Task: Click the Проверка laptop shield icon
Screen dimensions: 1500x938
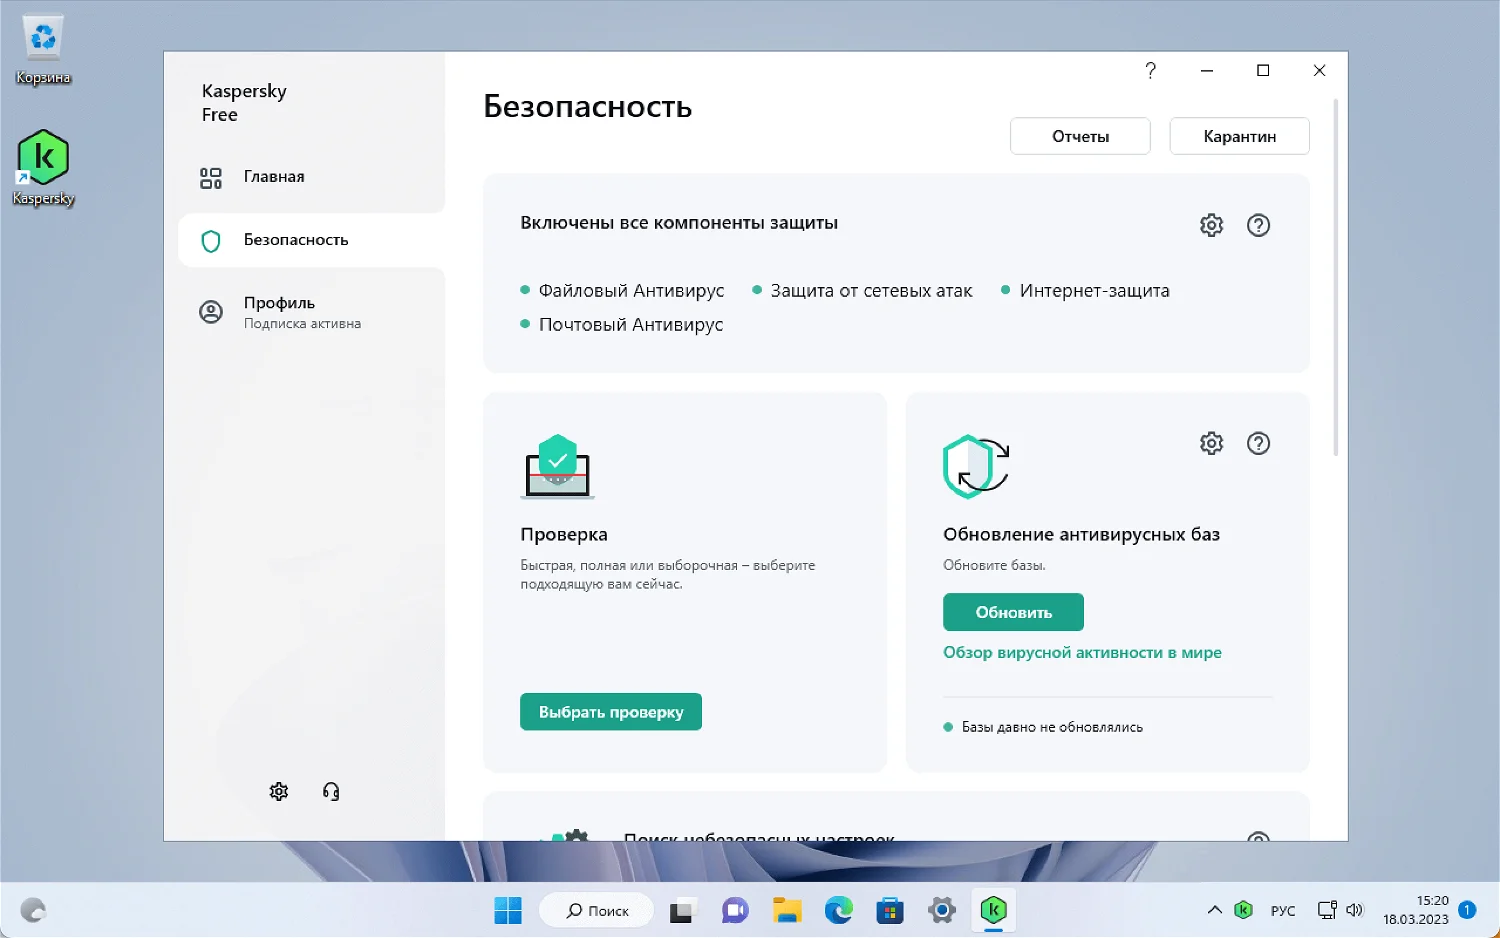Action: tap(558, 467)
